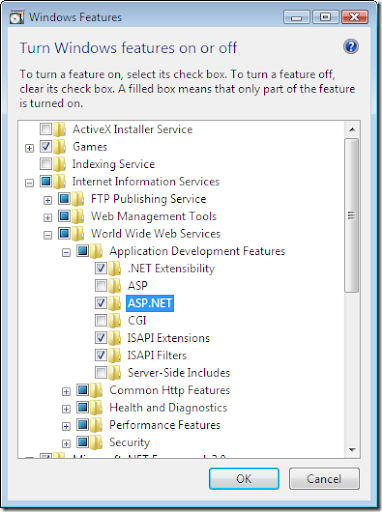
Task: Enable the Indexing Service checkbox
Action: click(x=46, y=163)
